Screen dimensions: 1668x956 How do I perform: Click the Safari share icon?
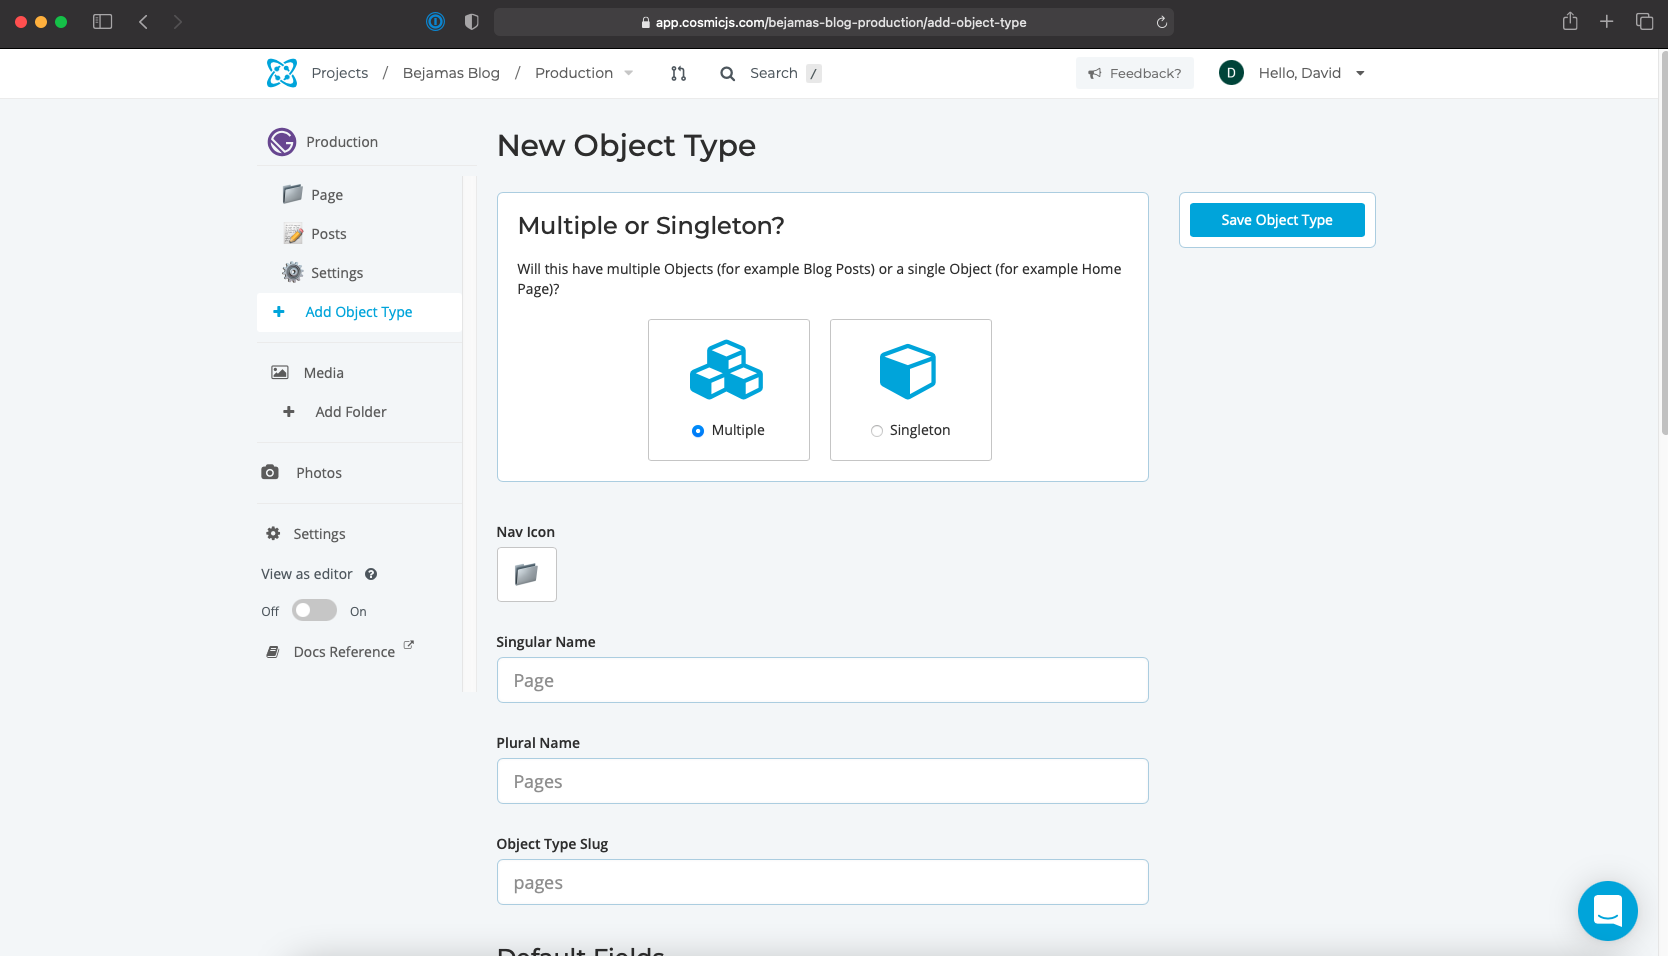(1570, 22)
